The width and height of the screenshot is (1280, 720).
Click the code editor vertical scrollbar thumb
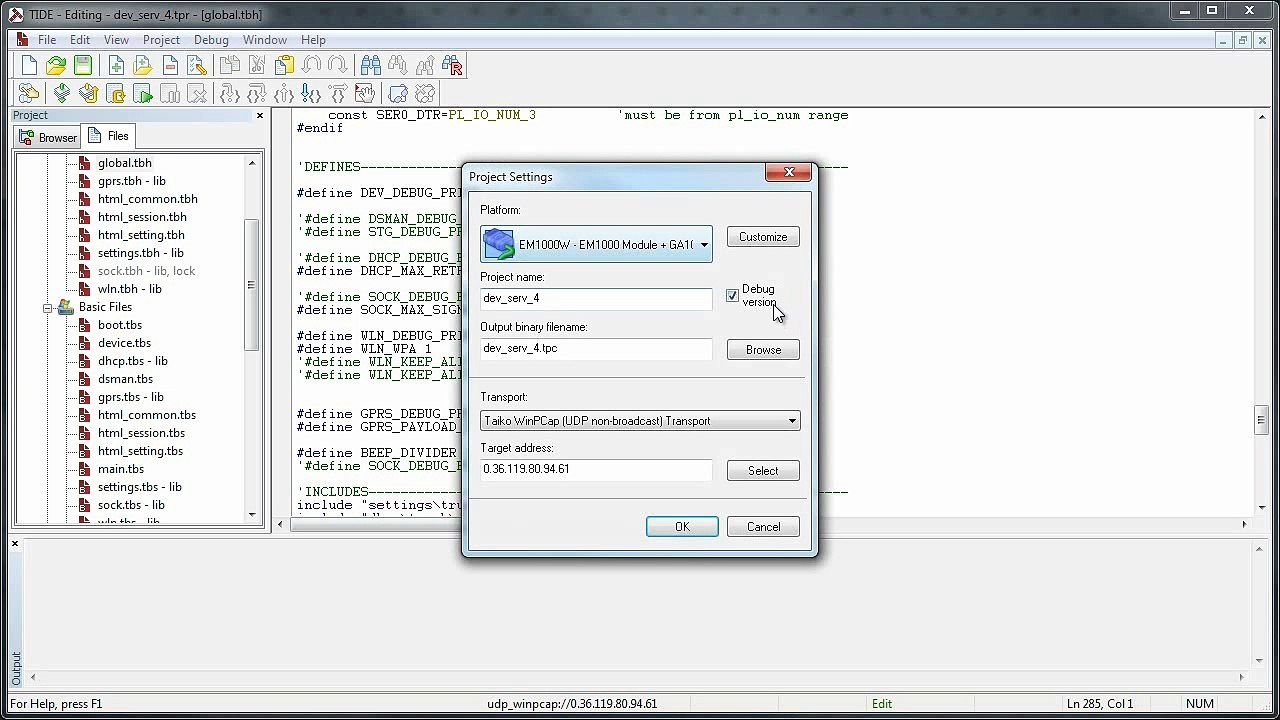coord(1261,419)
